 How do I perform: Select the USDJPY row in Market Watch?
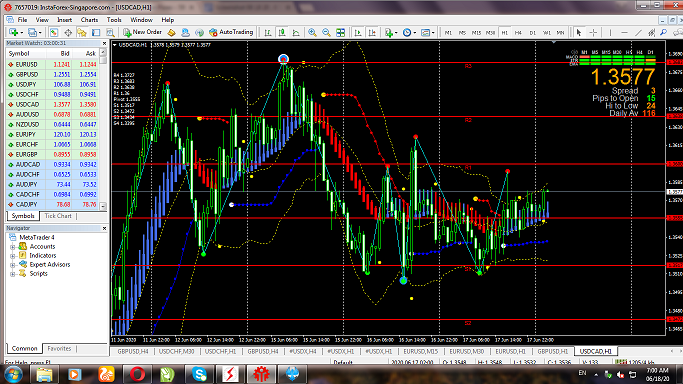(52, 84)
